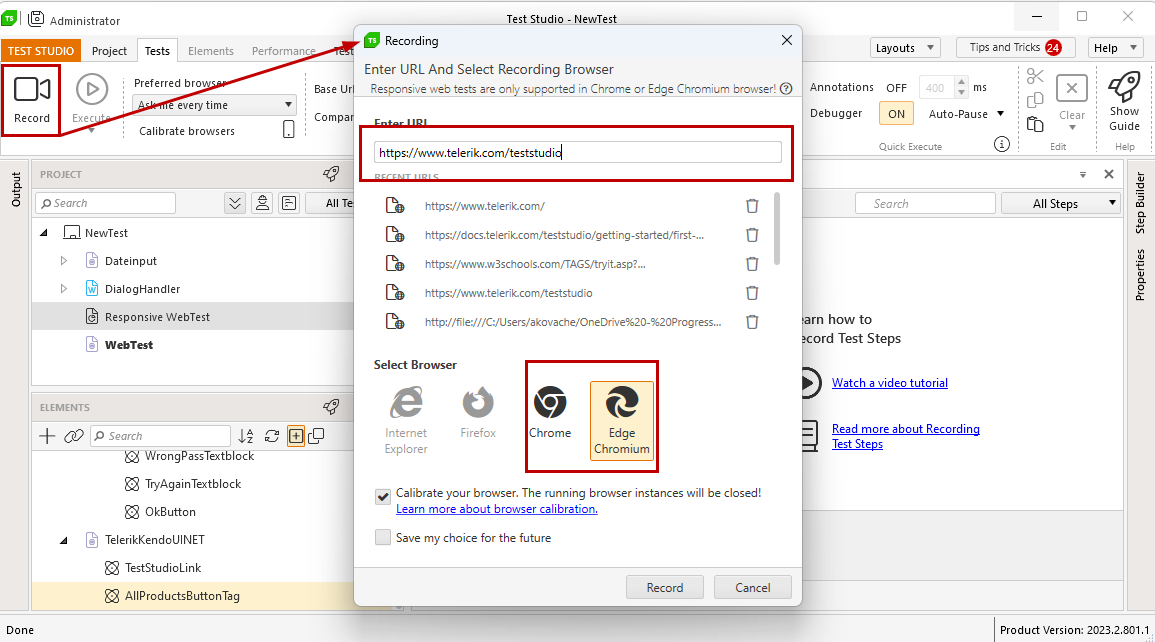Select the Edge Chromium browser icon
1155x642 pixels.
622,403
